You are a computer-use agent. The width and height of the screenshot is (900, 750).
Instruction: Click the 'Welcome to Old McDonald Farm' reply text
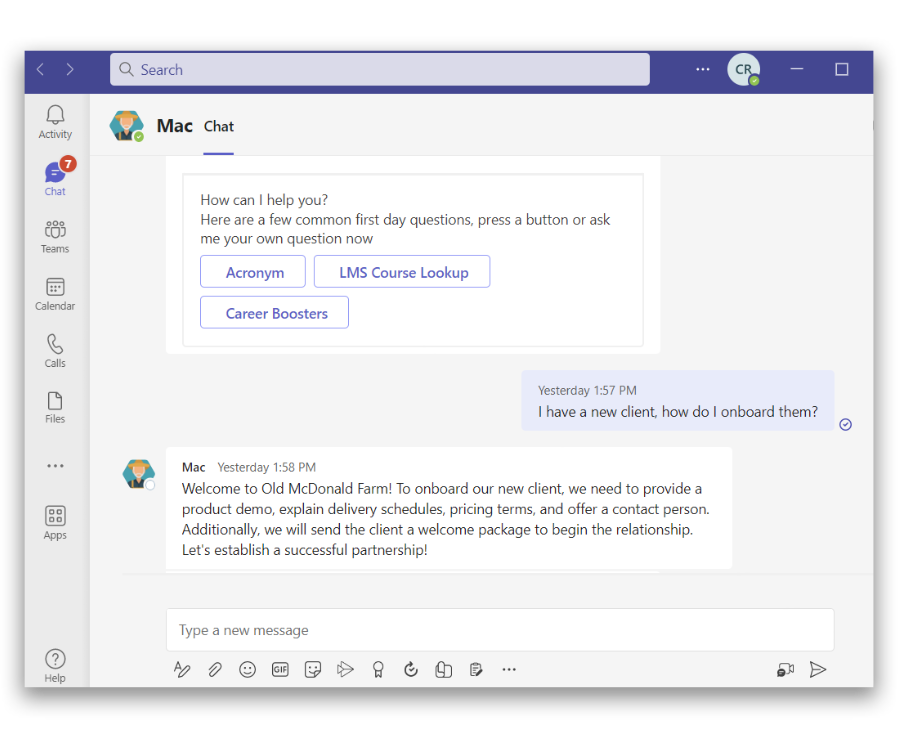pos(445,519)
